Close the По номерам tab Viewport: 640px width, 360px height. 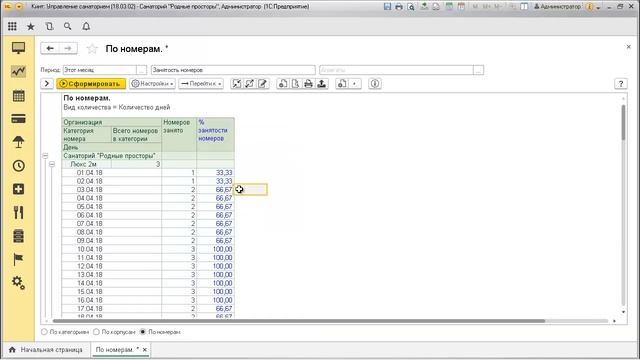tap(144, 350)
